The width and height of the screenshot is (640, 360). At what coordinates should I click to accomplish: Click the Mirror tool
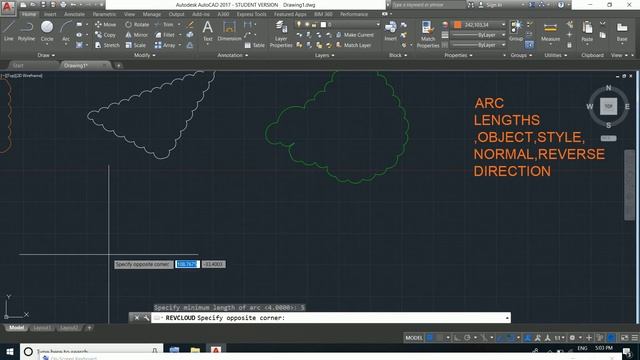(x=137, y=35)
